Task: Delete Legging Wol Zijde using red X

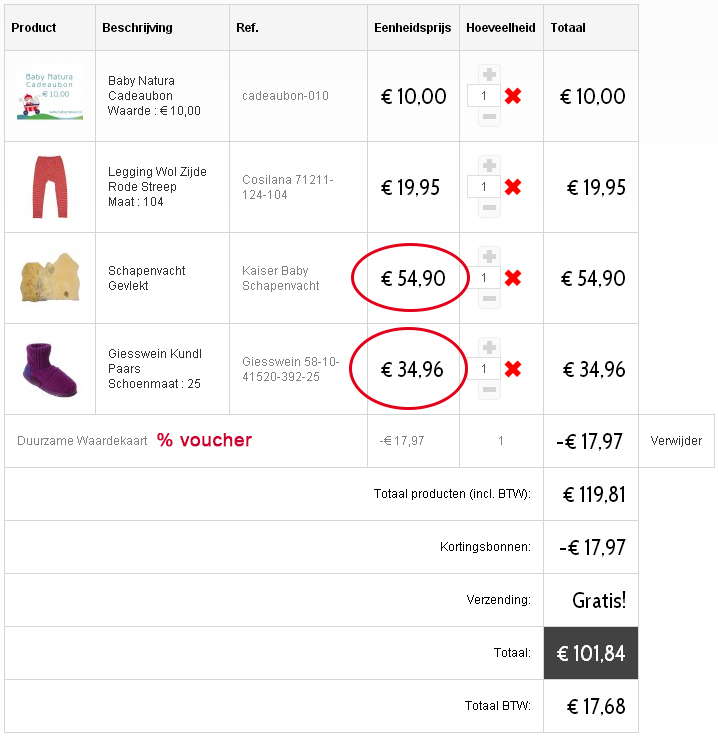Action: point(513,187)
